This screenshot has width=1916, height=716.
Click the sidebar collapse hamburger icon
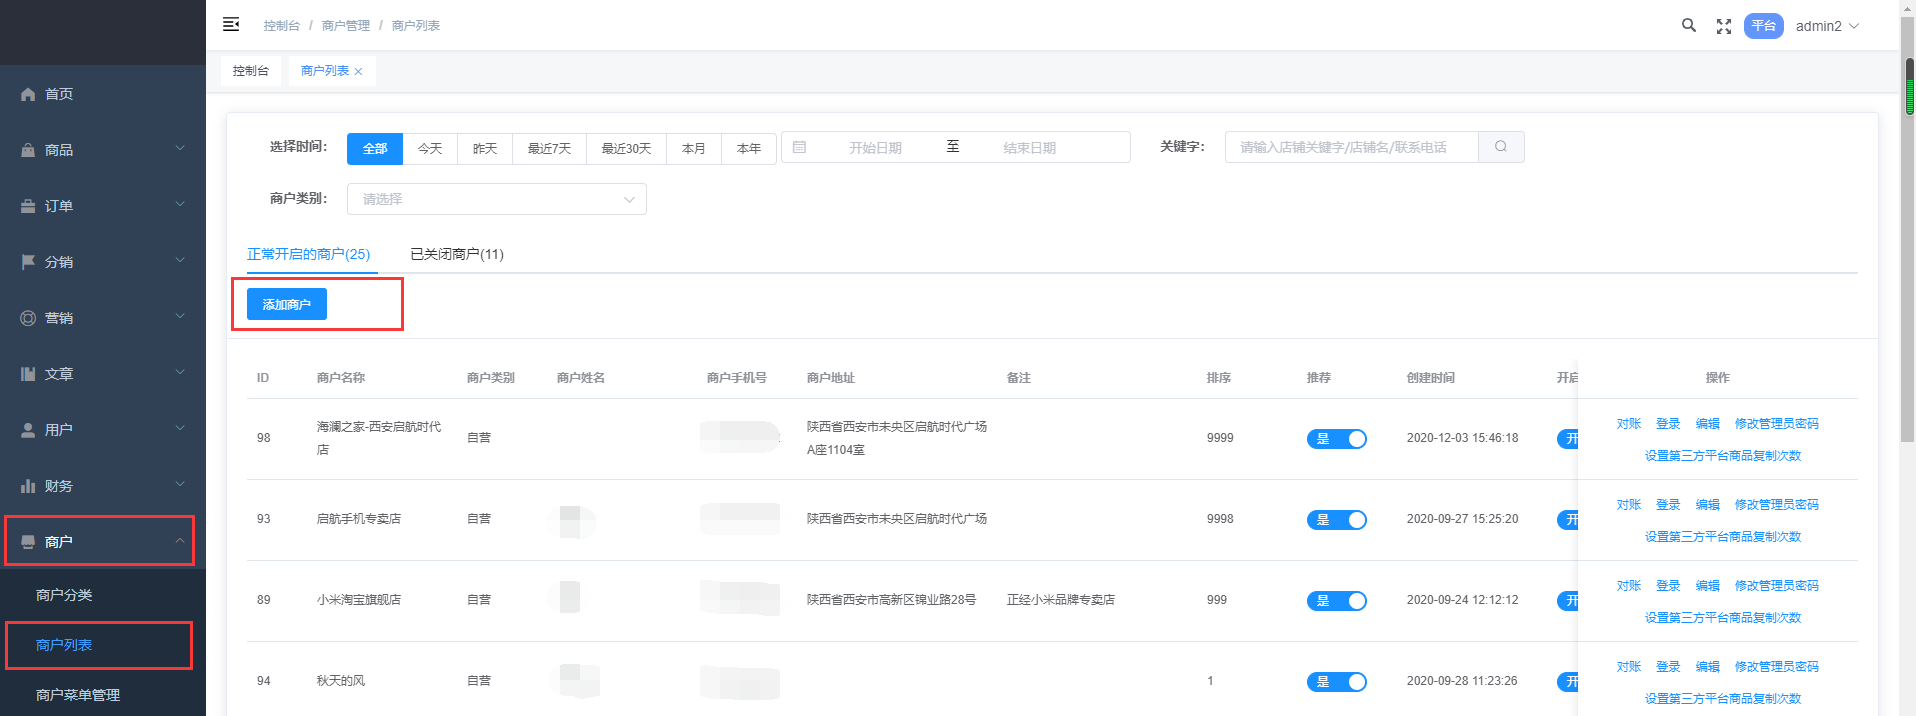(231, 24)
